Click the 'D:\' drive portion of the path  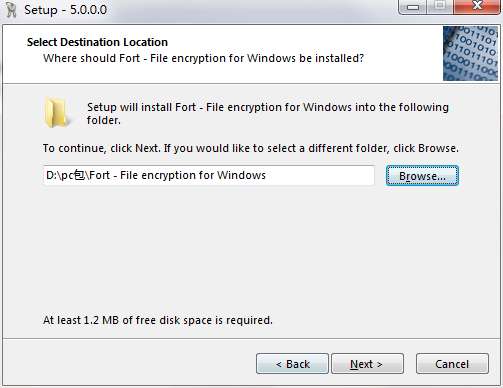[x=53, y=175]
